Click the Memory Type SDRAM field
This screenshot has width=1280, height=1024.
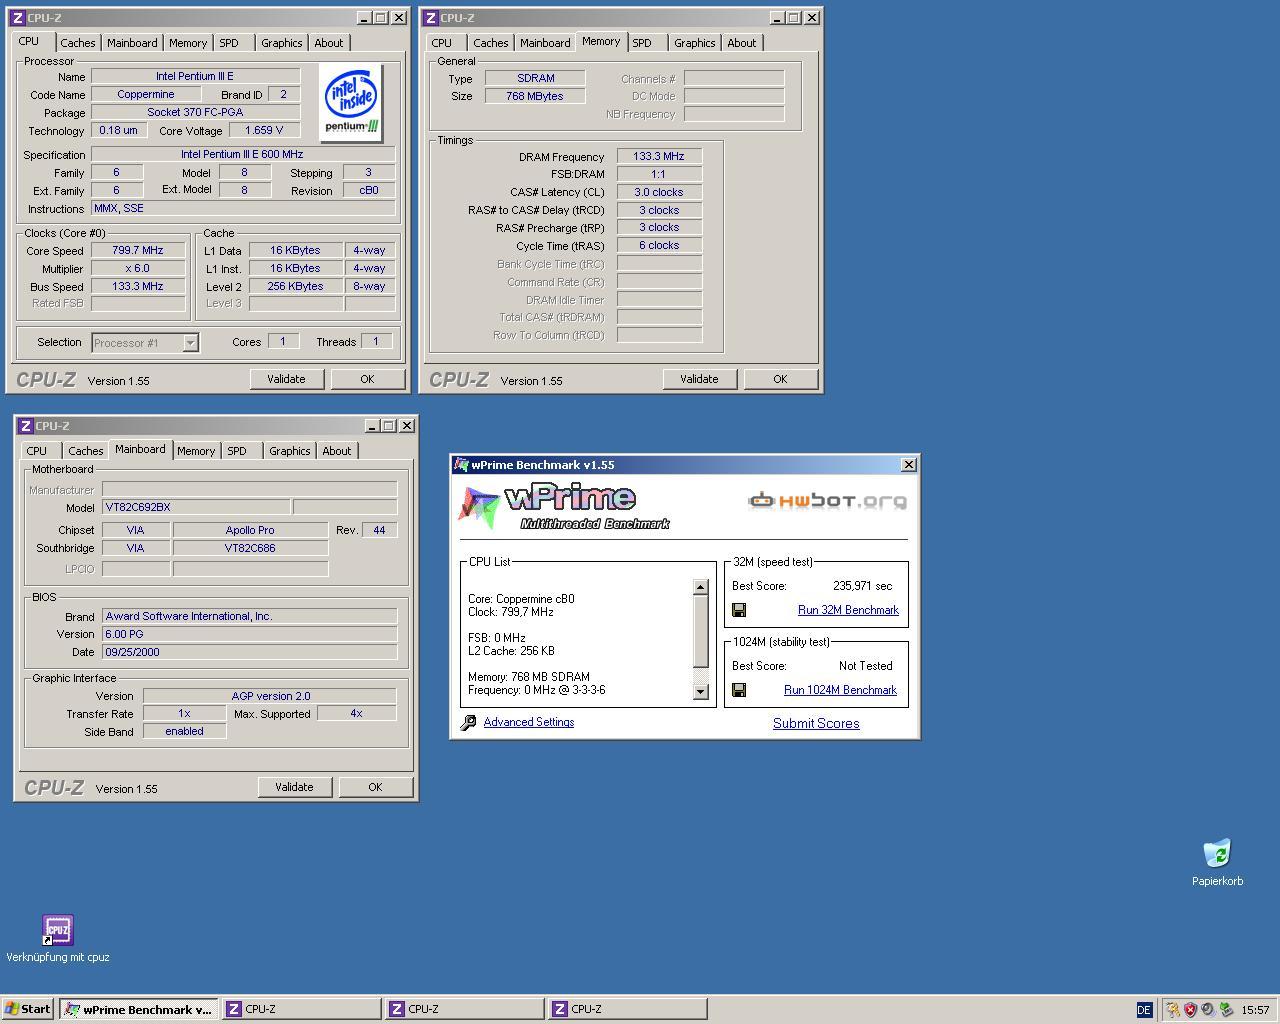(535, 78)
